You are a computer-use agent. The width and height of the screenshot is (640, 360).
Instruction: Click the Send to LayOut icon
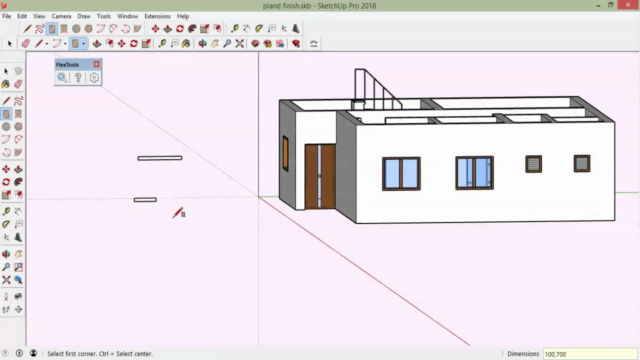tap(280, 43)
